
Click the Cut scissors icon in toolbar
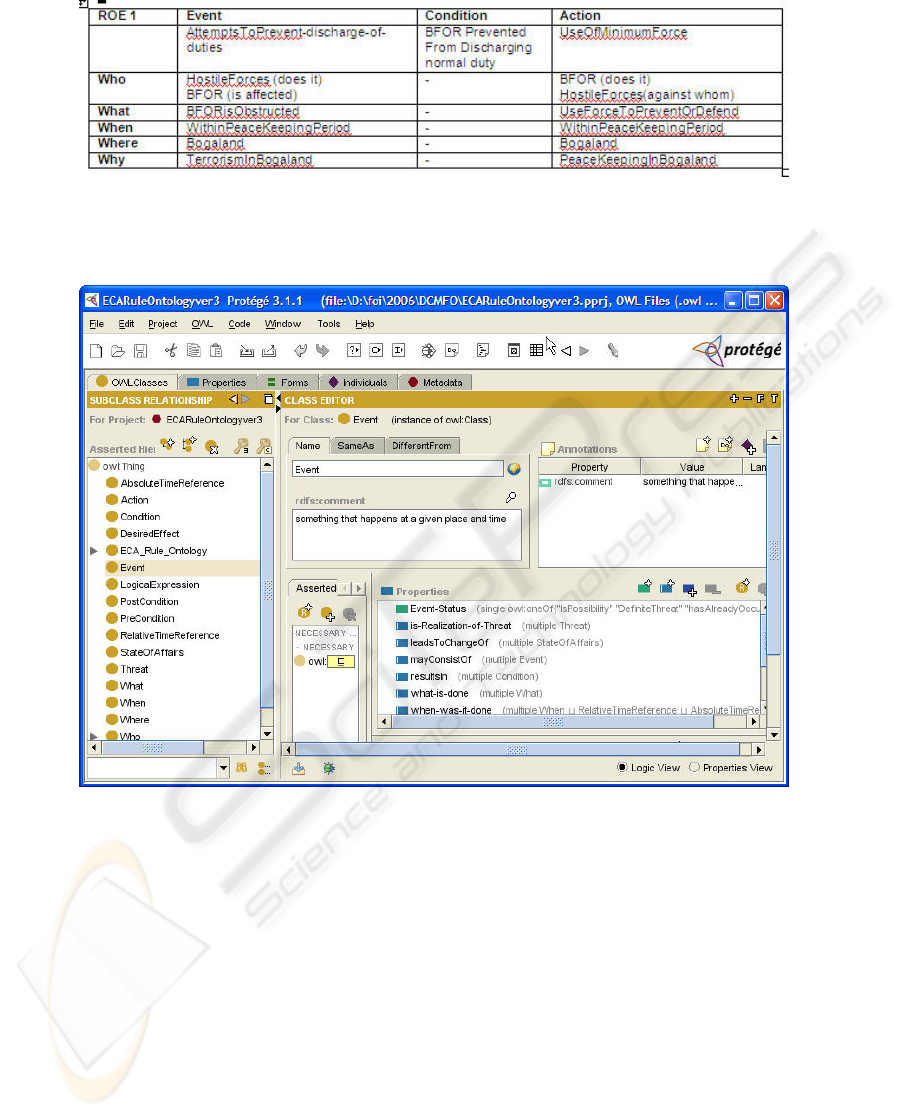tap(171, 351)
